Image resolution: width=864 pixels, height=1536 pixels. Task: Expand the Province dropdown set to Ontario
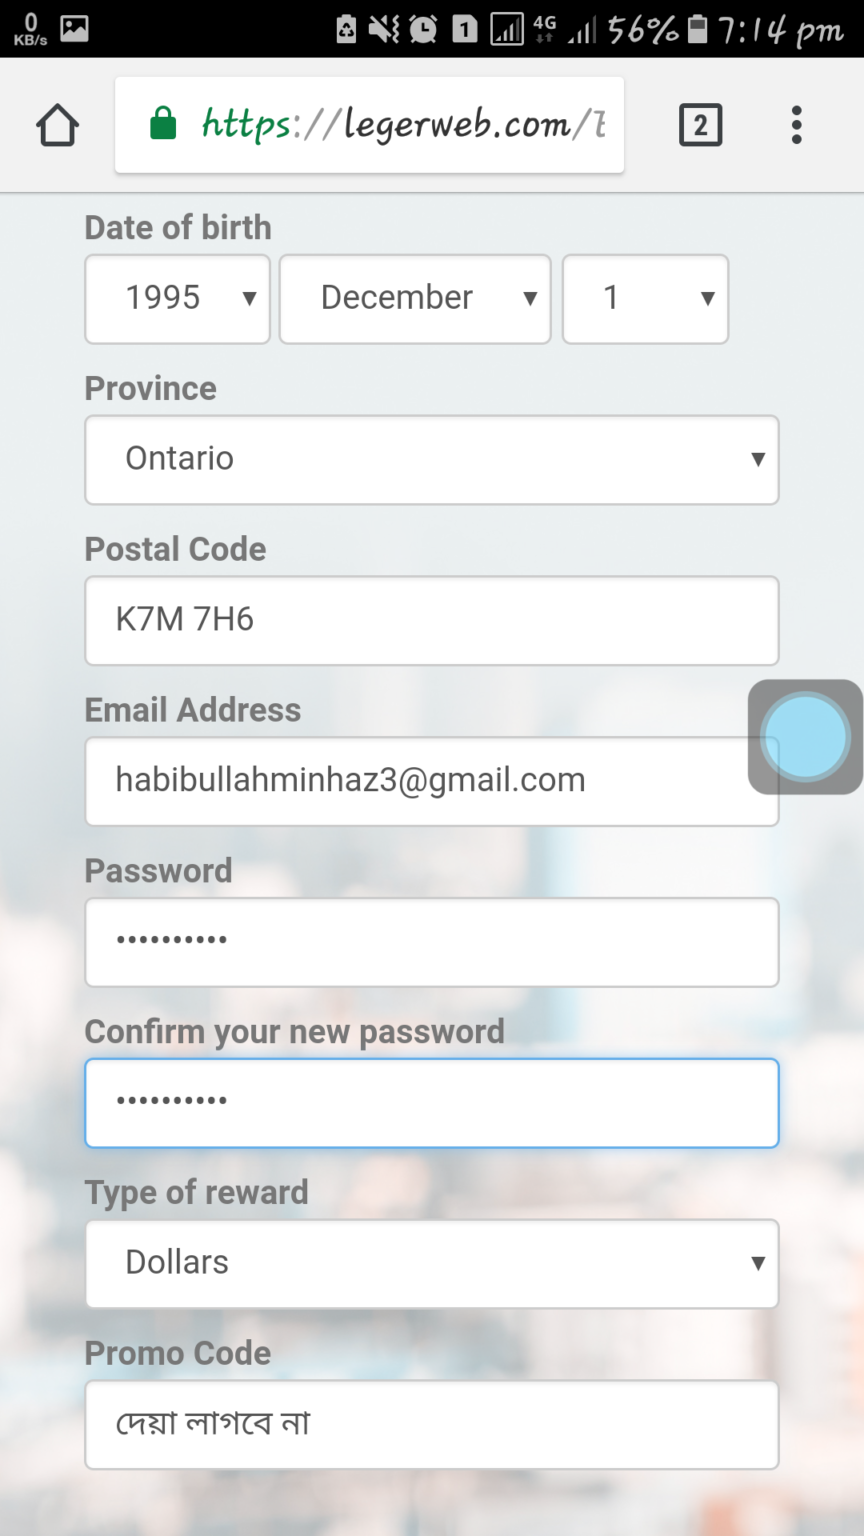click(x=431, y=459)
